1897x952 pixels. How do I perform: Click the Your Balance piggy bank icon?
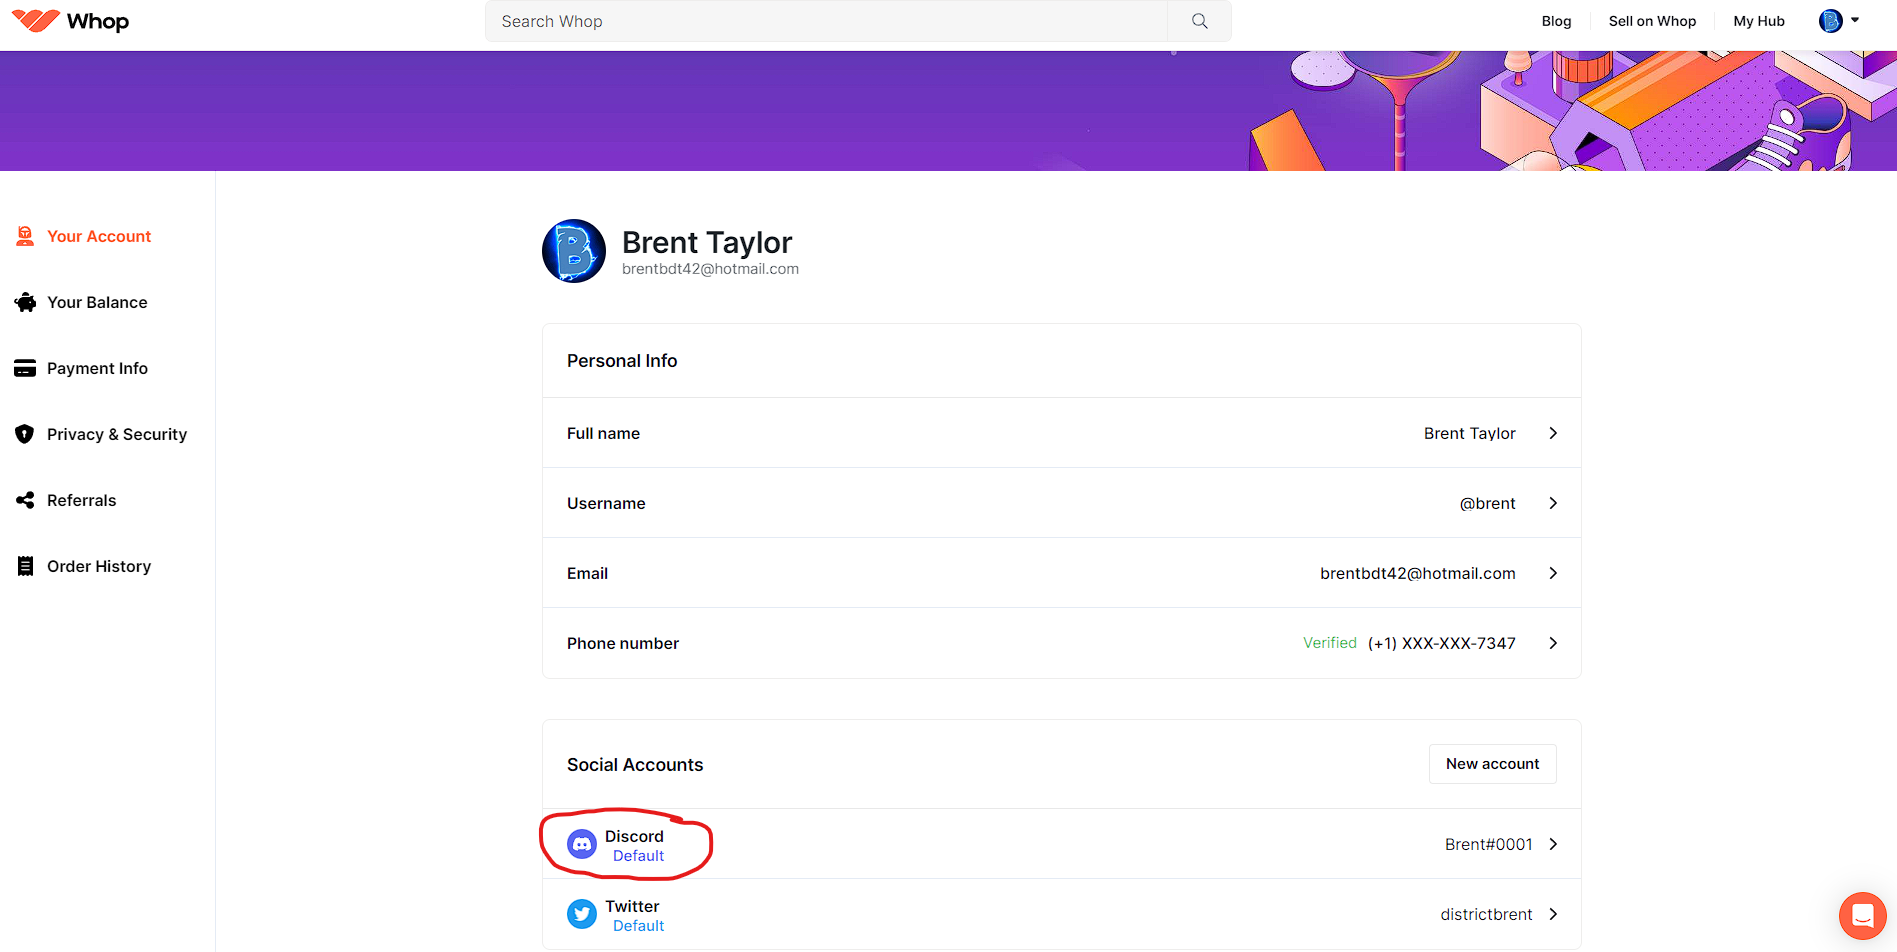click(x=25, y=302)
